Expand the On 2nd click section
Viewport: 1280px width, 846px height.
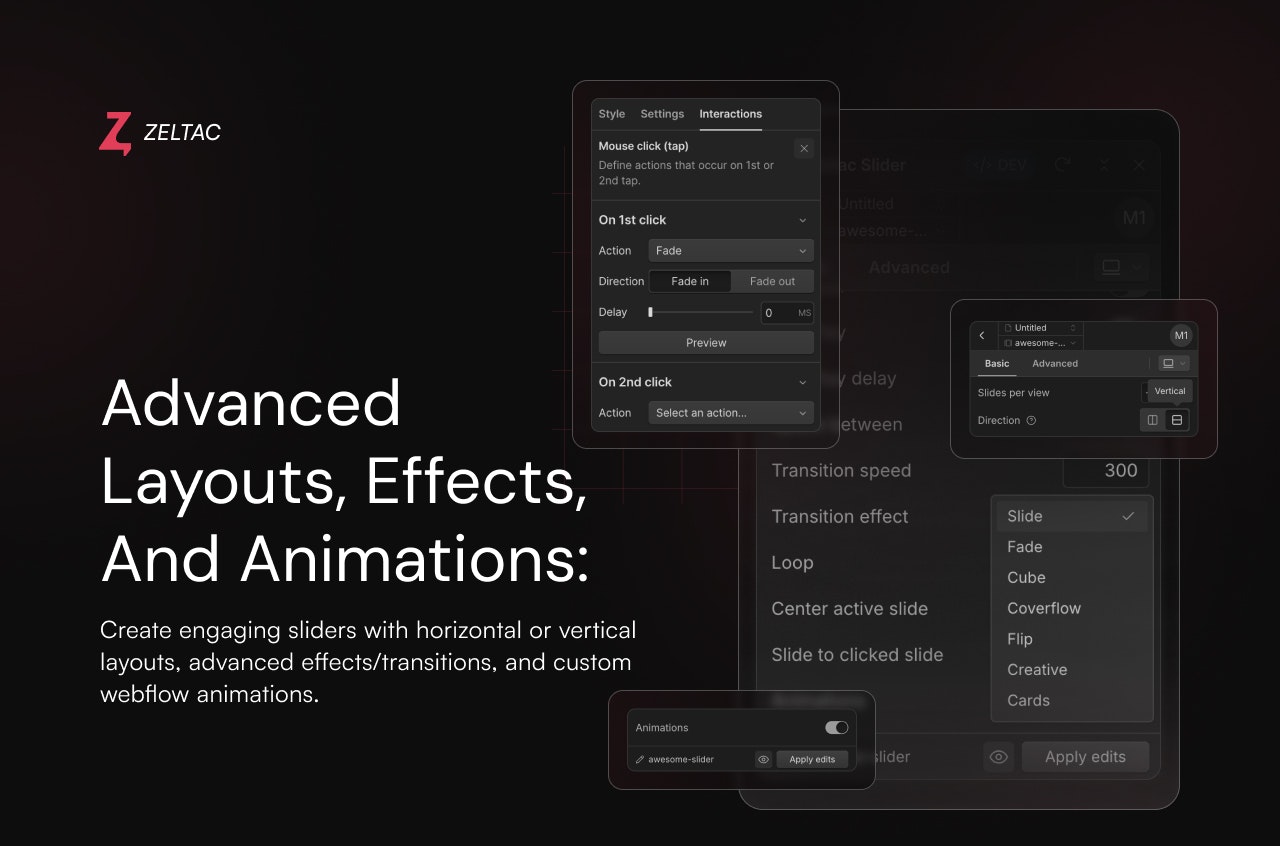tap(802, 382)
